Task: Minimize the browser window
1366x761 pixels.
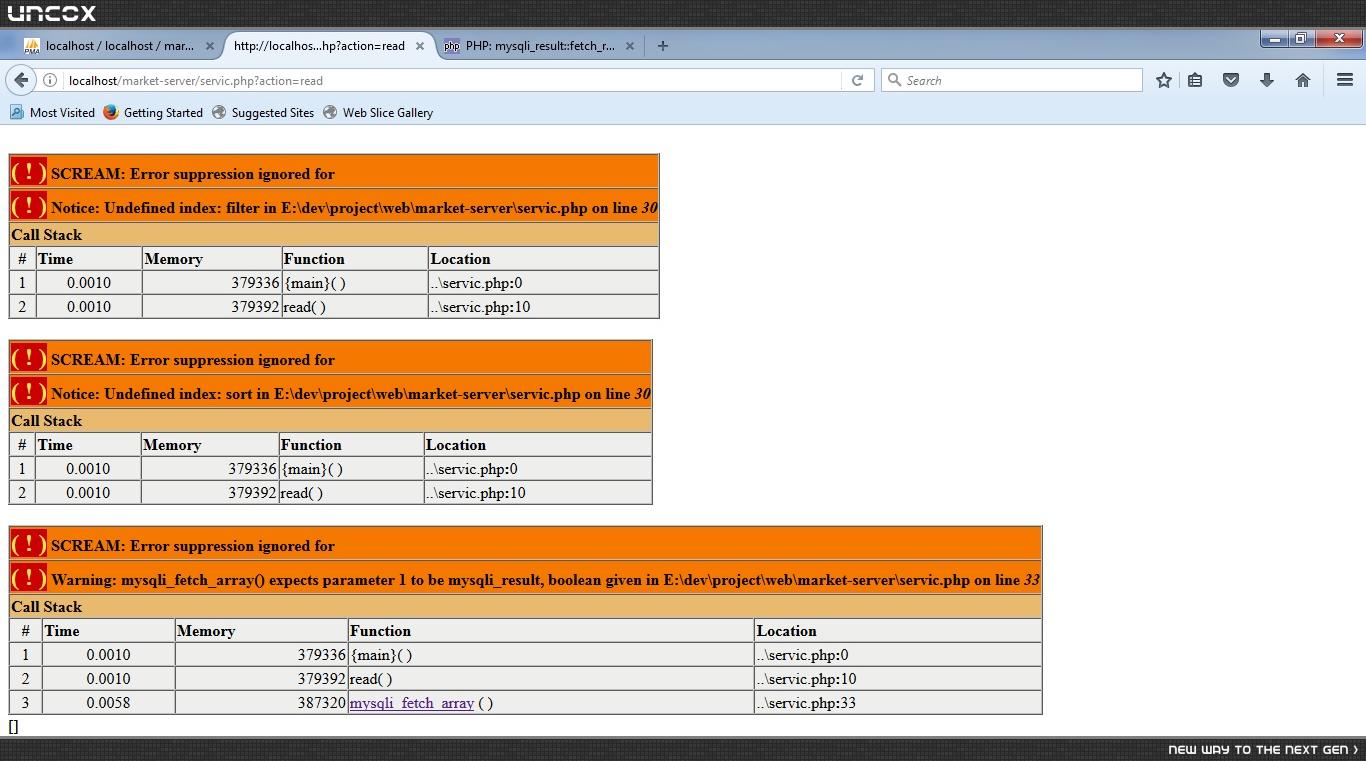Action: click(x=1275, y=39)
